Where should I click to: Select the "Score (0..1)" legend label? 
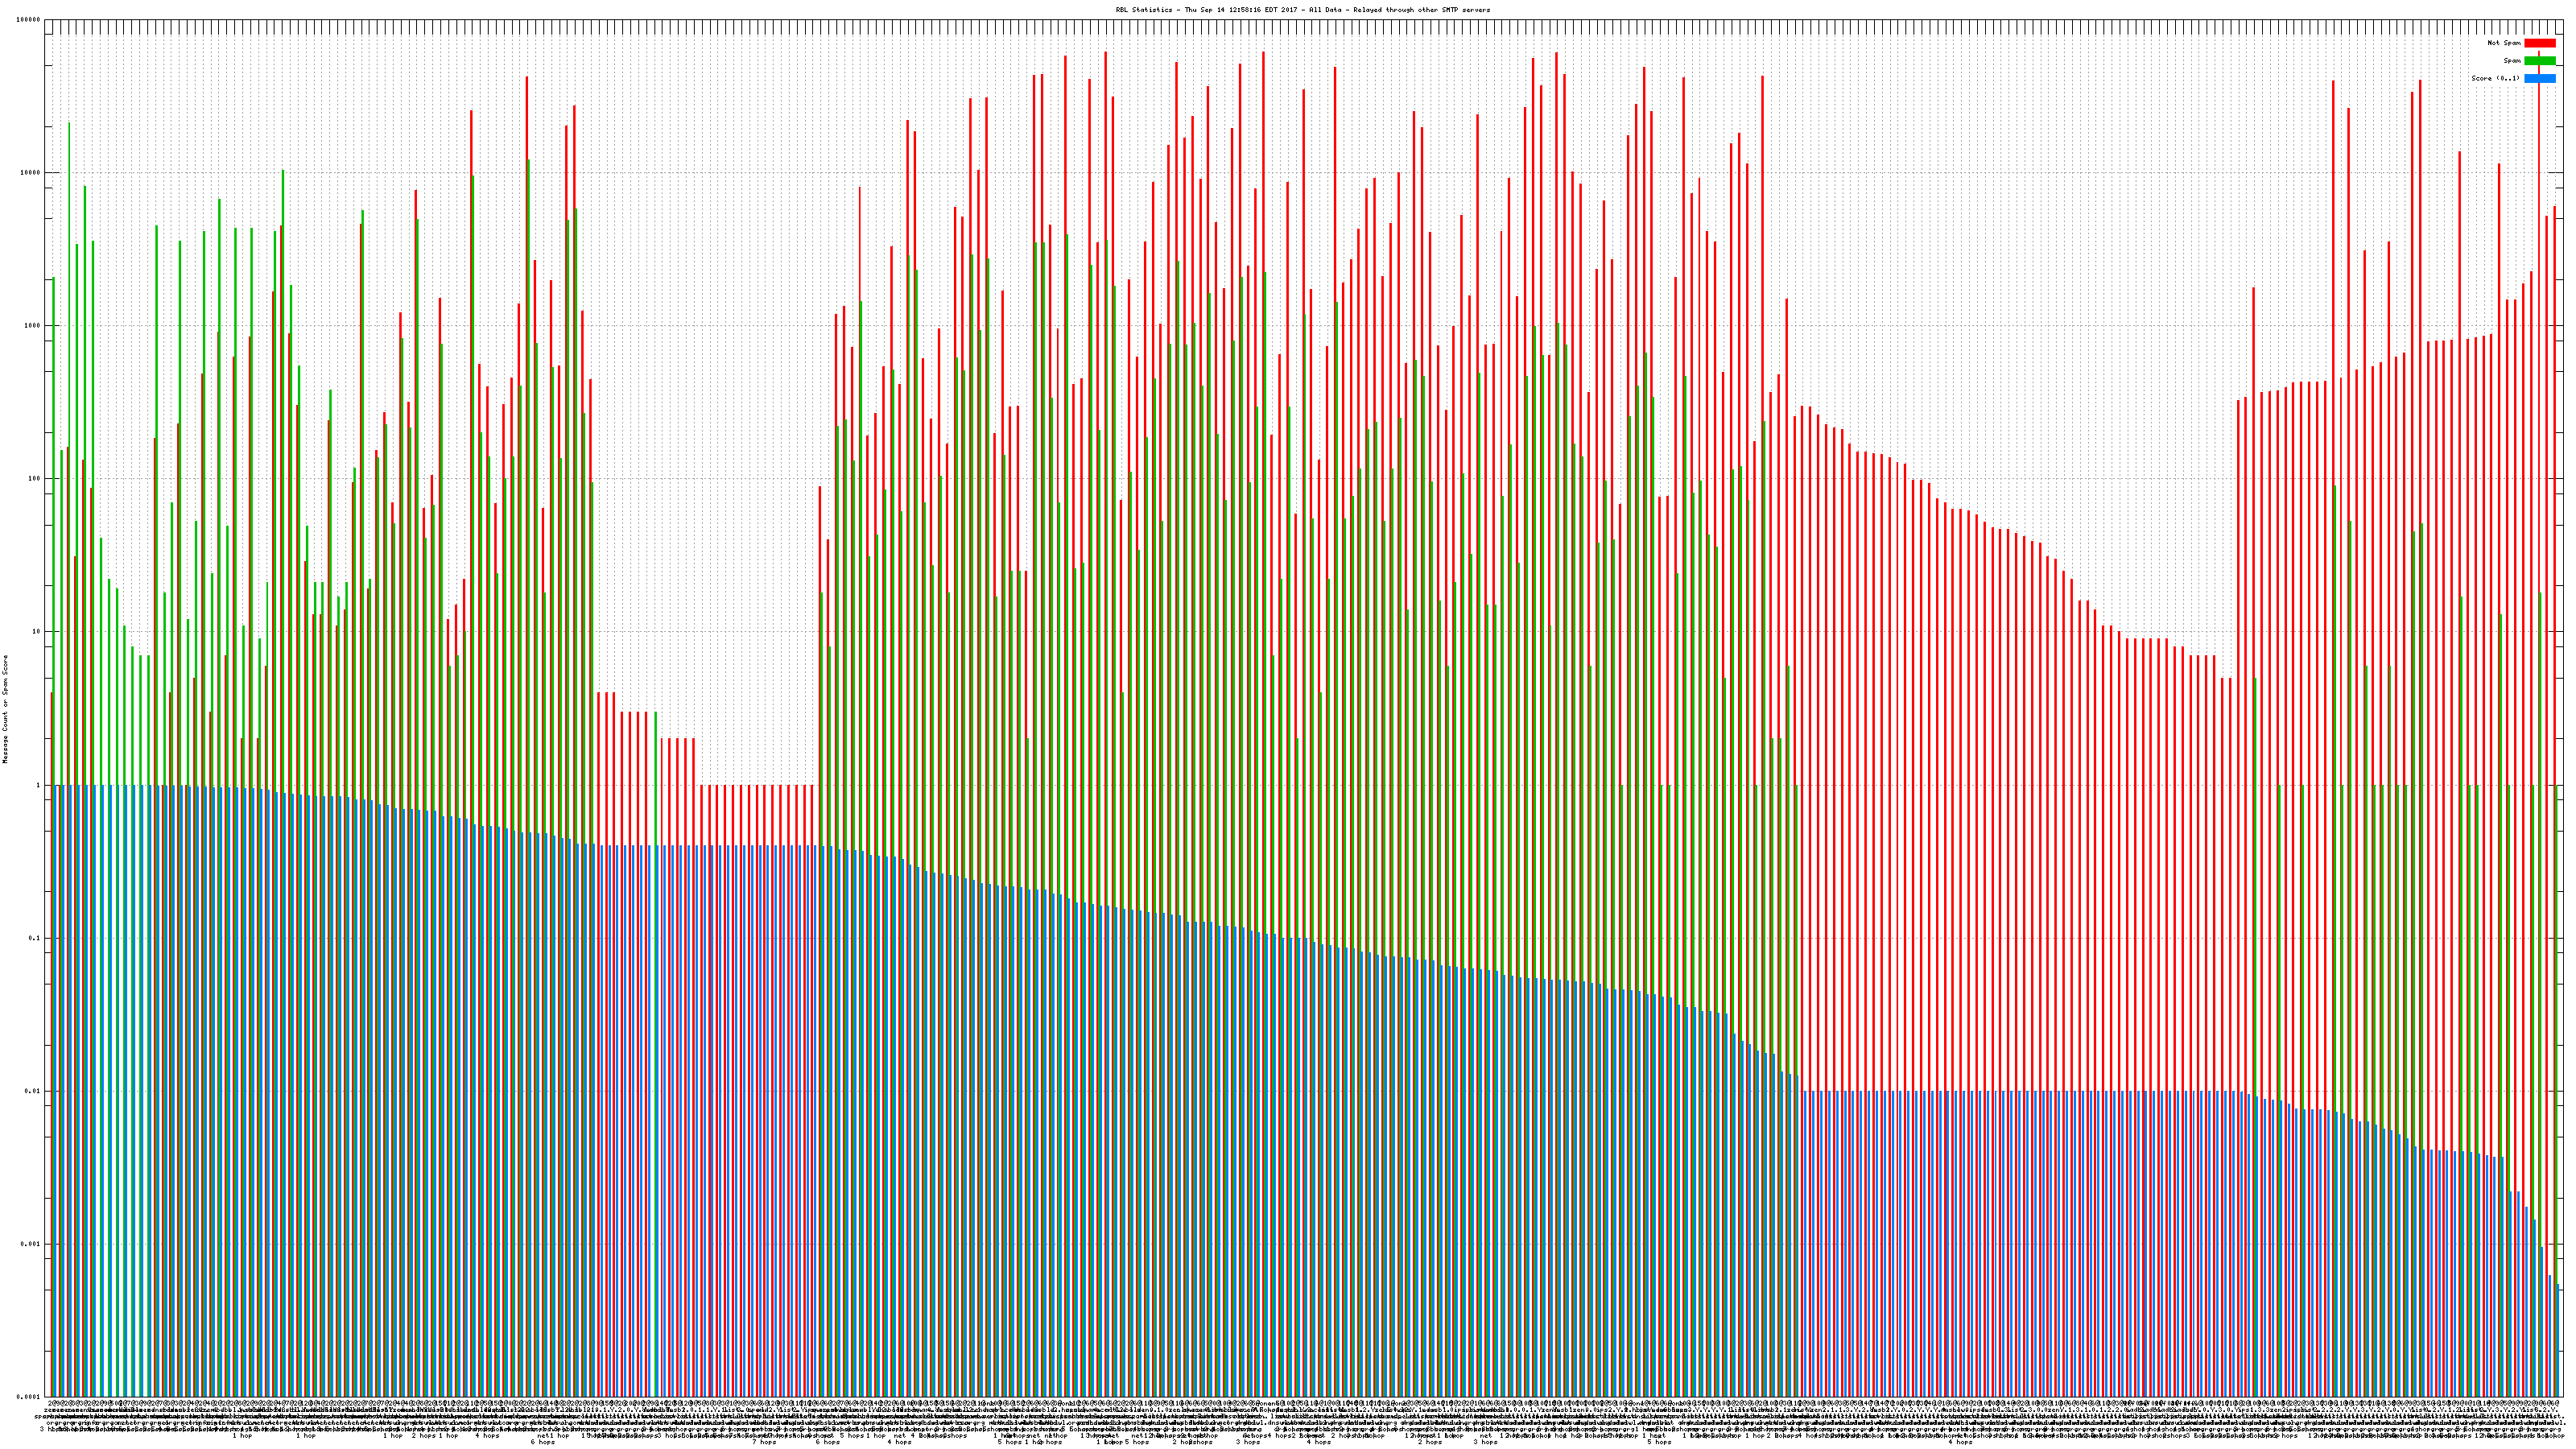pos(2495,78)
